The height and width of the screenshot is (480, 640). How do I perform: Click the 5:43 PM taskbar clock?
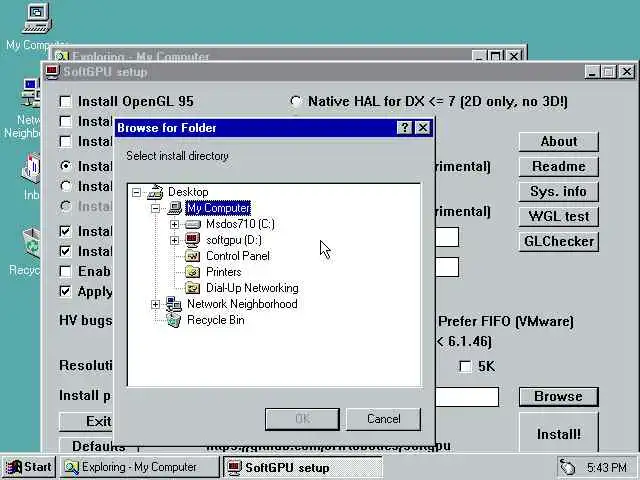(607, 467)
